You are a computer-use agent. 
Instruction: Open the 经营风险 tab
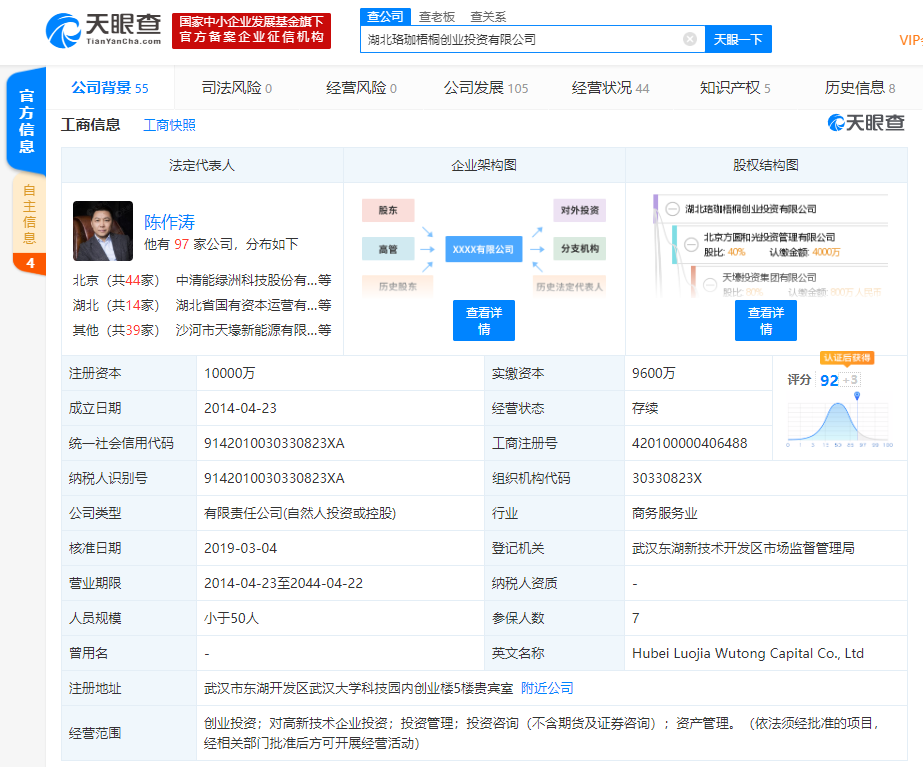(361, 88)
